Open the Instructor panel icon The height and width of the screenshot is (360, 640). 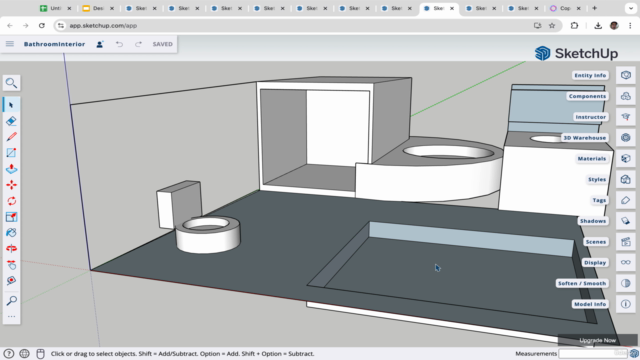coord(626,117)
